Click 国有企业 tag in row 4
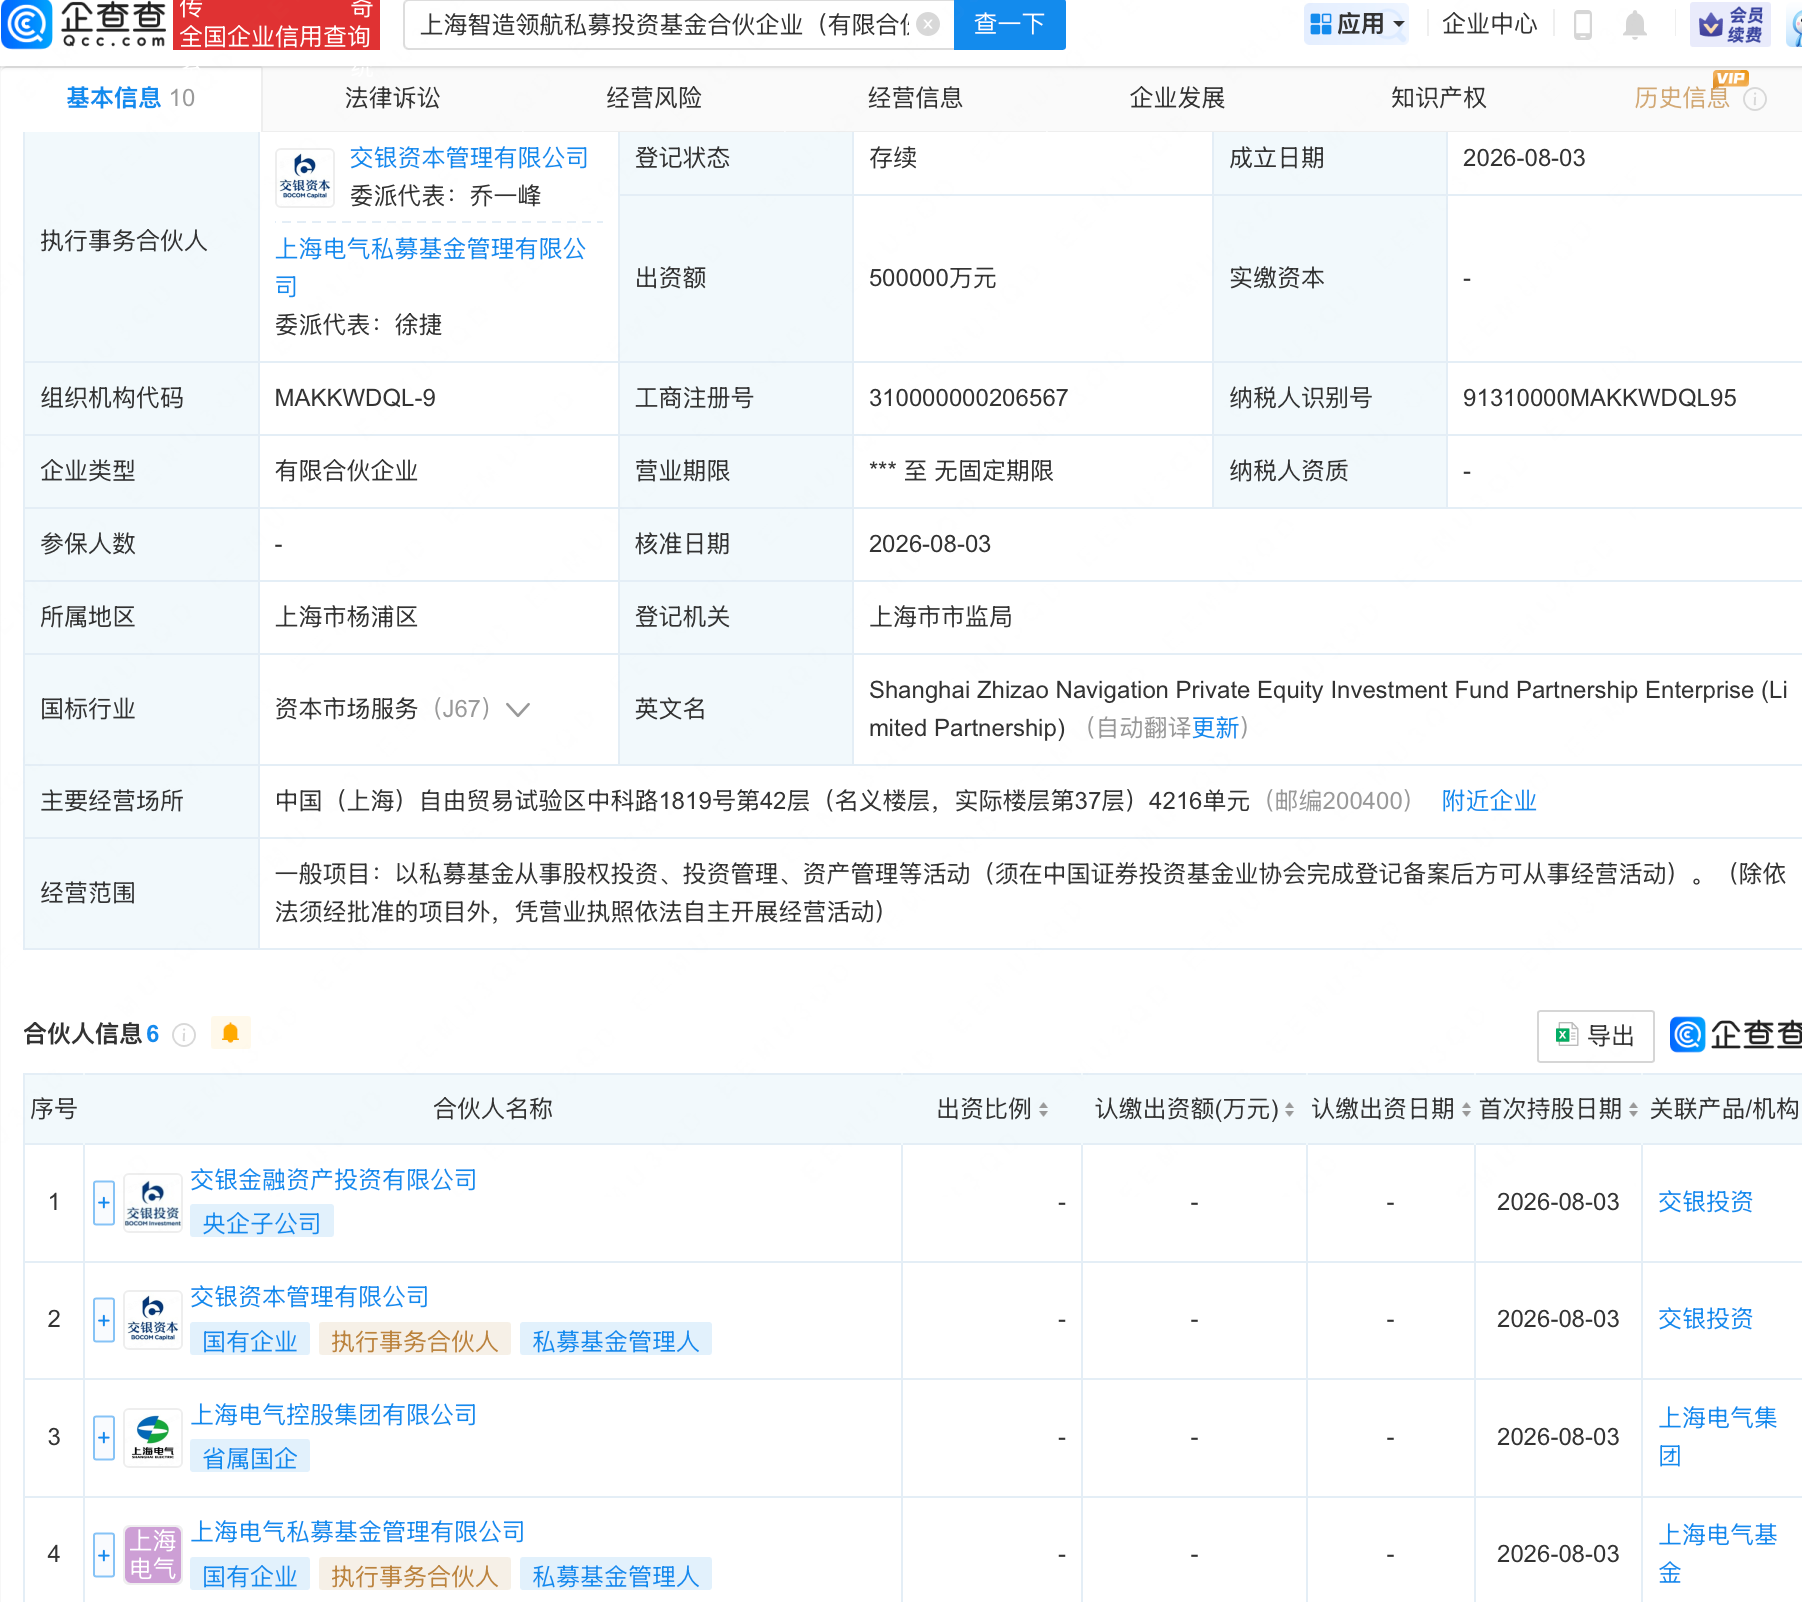Screen dimensions: 1802x1602 (x=250, y=1576)
